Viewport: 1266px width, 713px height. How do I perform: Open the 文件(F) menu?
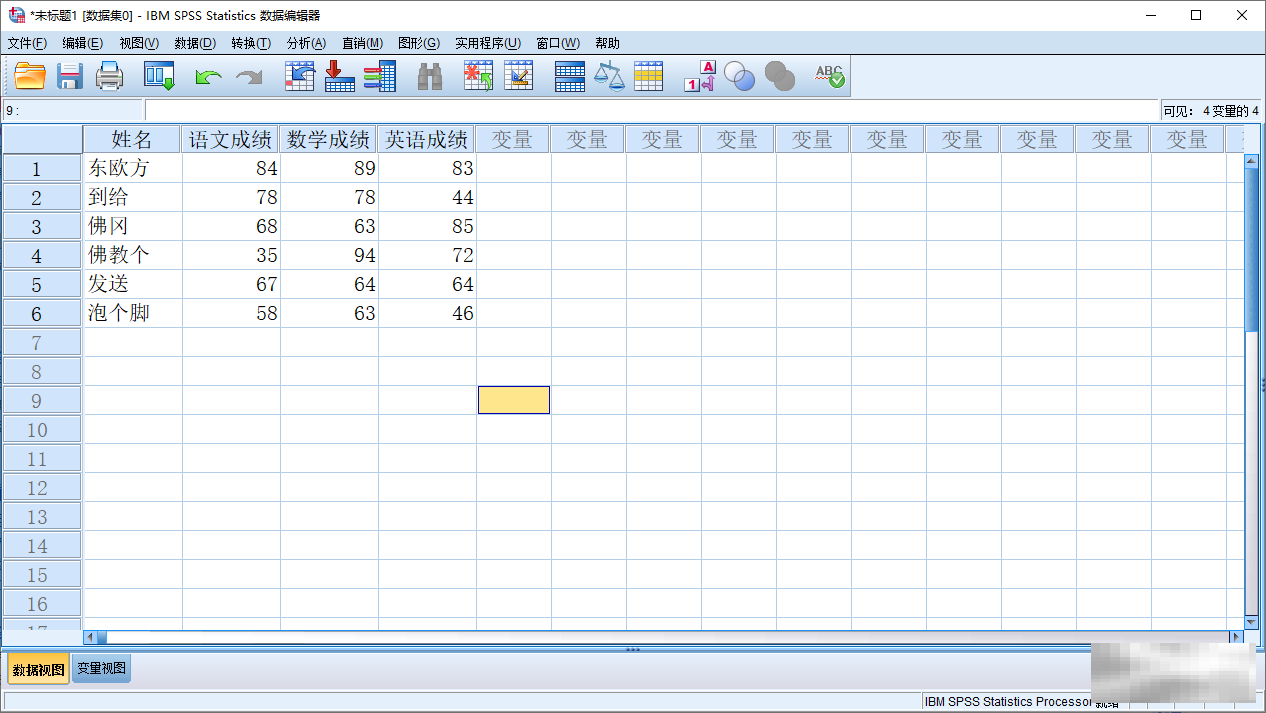27,43
